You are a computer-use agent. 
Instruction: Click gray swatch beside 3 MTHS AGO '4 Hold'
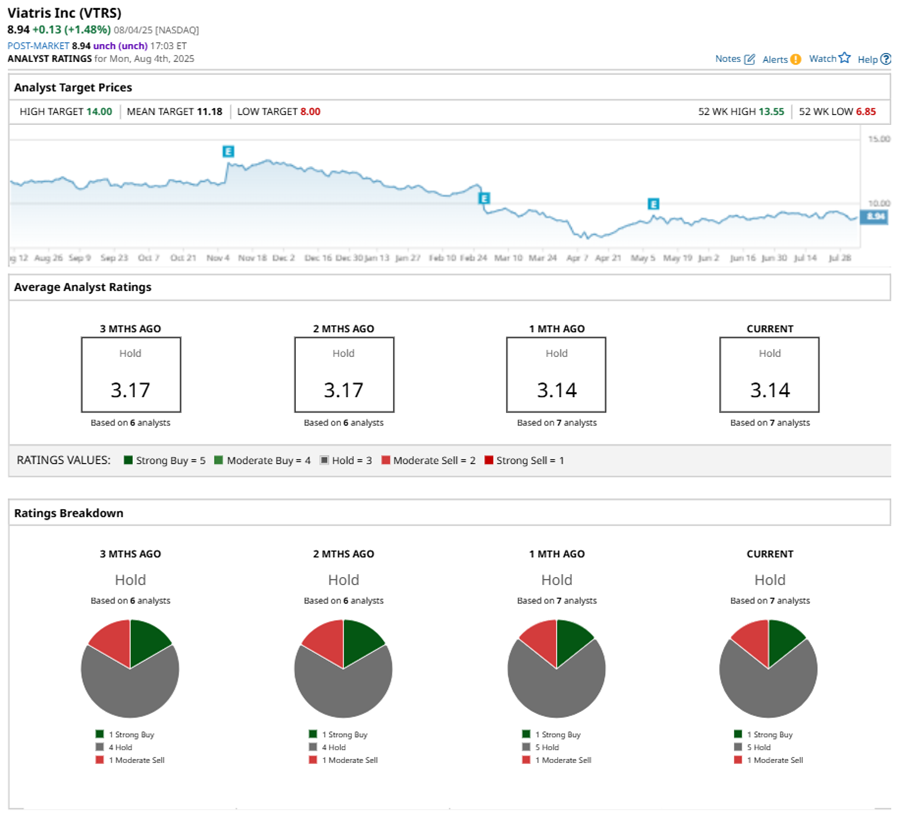(x=100, y=747)
